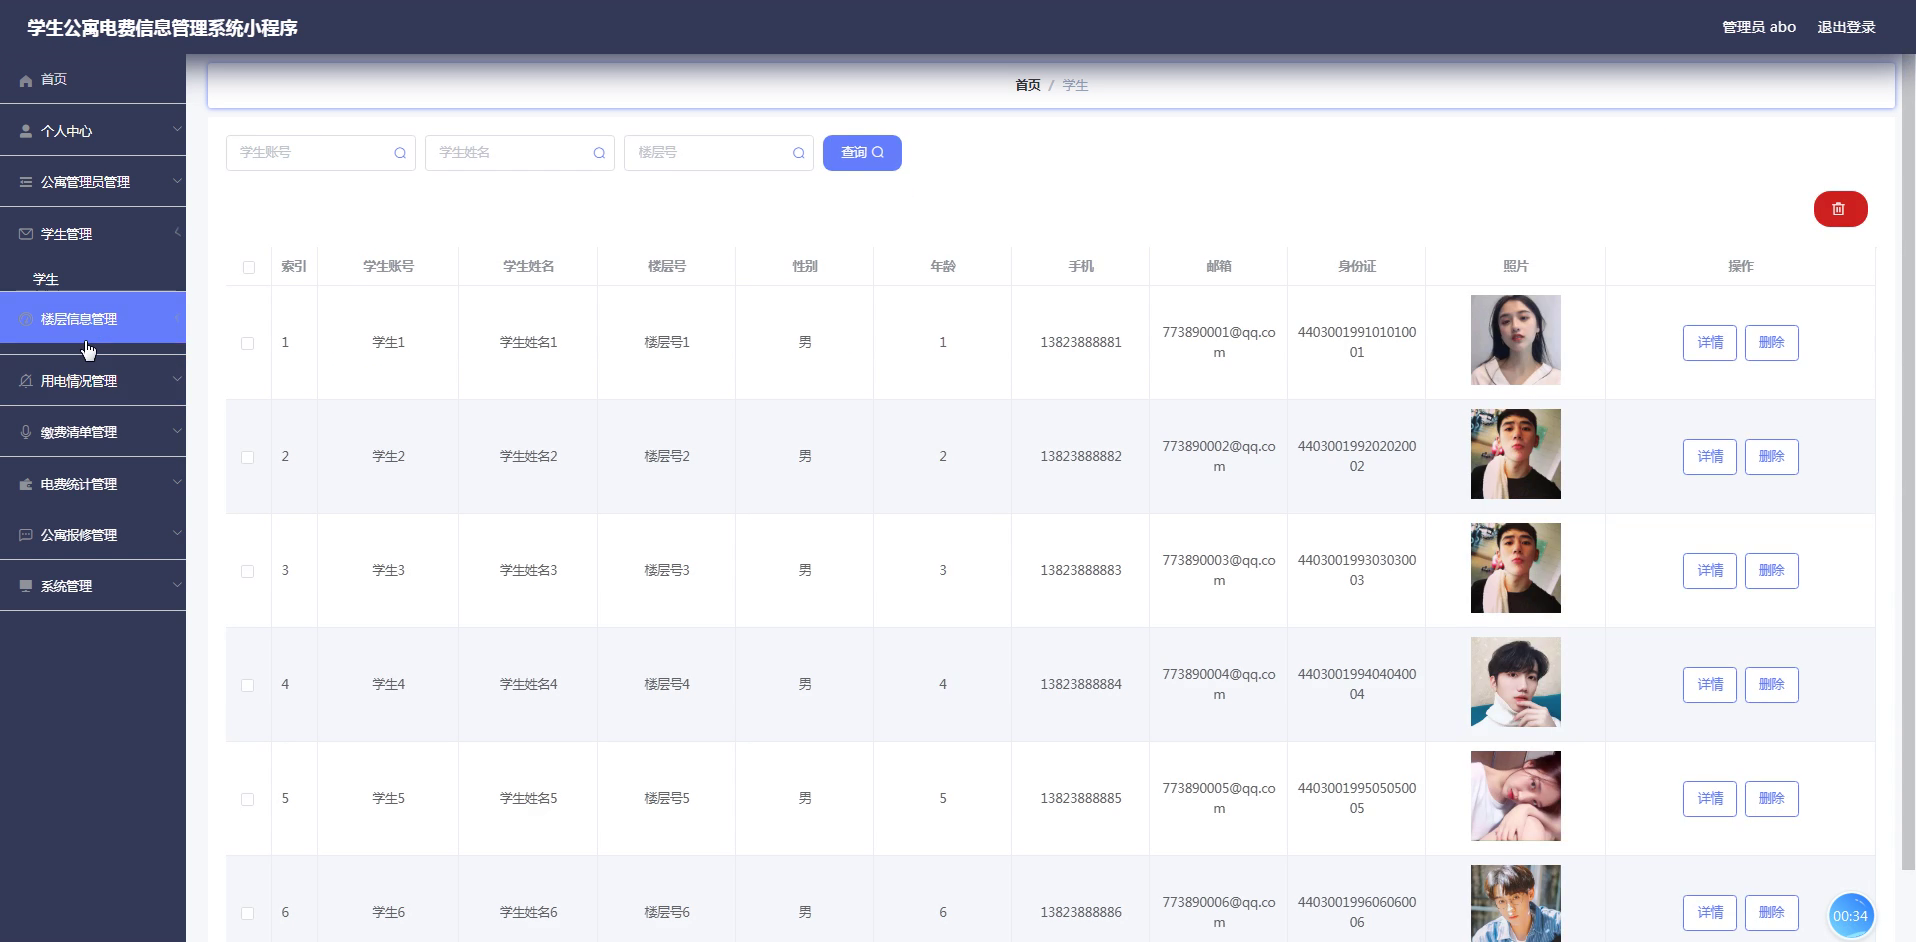Click the 楼层号2 table cell
Image resolution: width=1916 pixels, height=942 pixels.
(667, 456)
